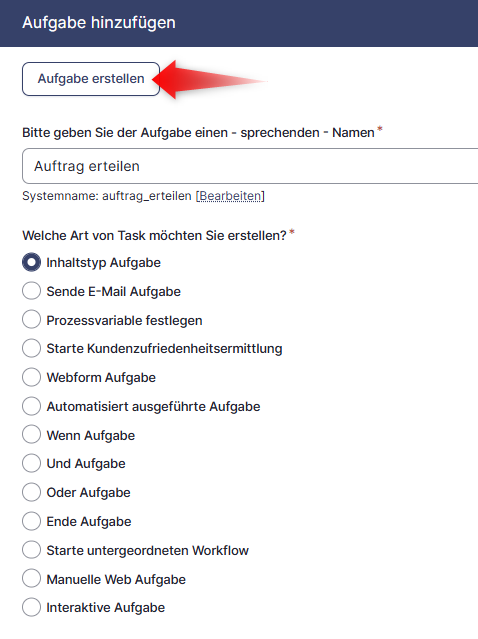Click the Systemname auftrag_erteilen text
The height and width of the screenshot is (639, 478).
(107, 196)
